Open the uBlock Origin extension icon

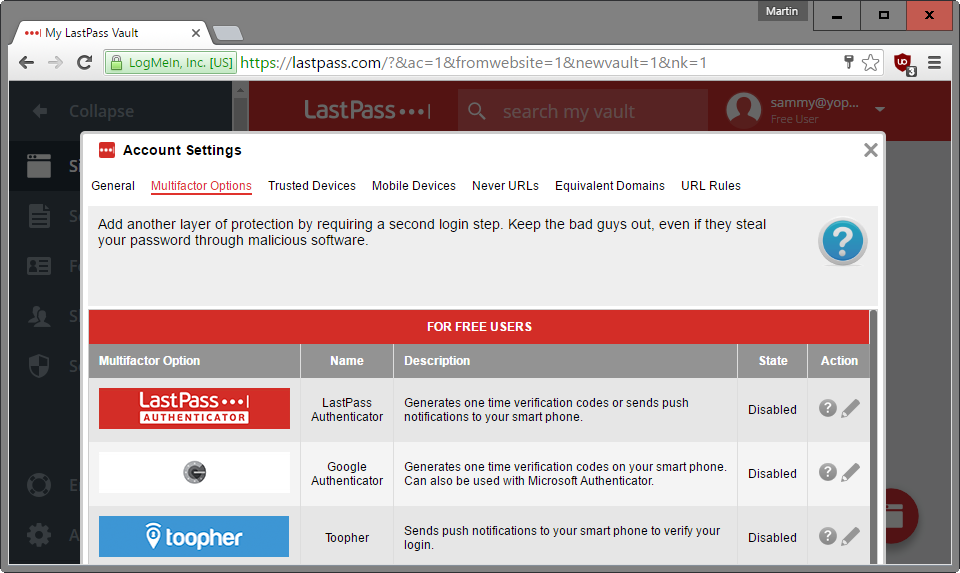pos(904,63)
